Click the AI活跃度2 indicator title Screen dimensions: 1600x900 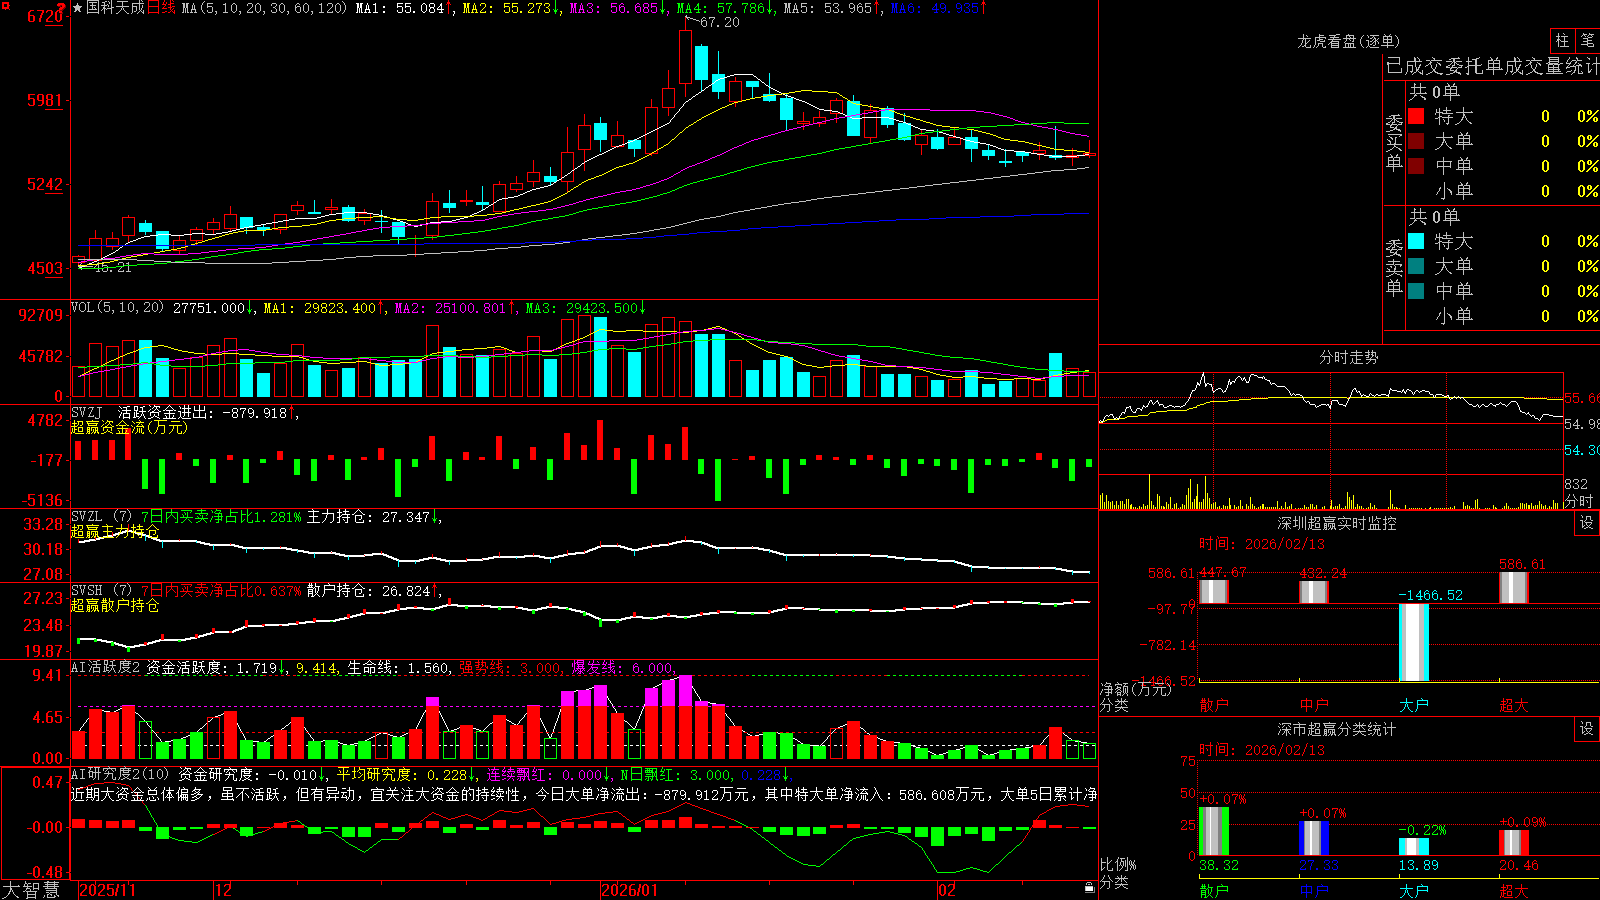tap(106, 667)
